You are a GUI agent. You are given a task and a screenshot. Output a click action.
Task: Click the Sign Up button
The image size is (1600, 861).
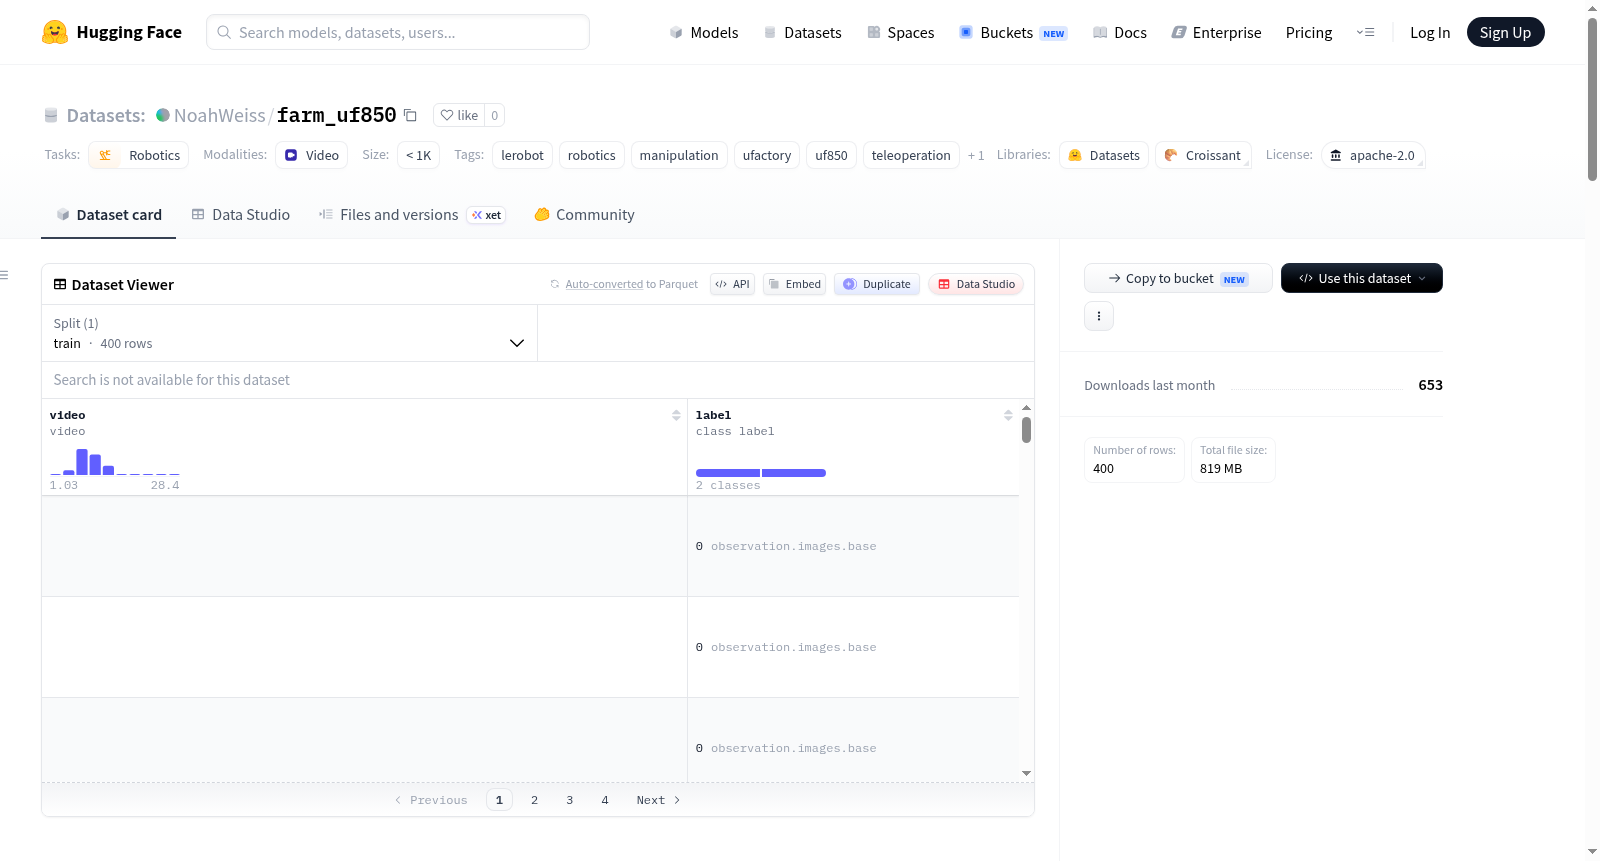click(1505, 32)
